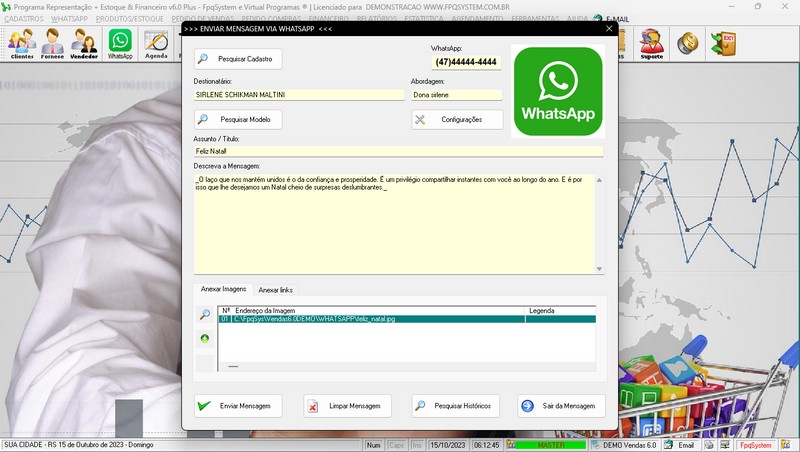Click the time 06:12:45 in status bar

pos(487,445)
